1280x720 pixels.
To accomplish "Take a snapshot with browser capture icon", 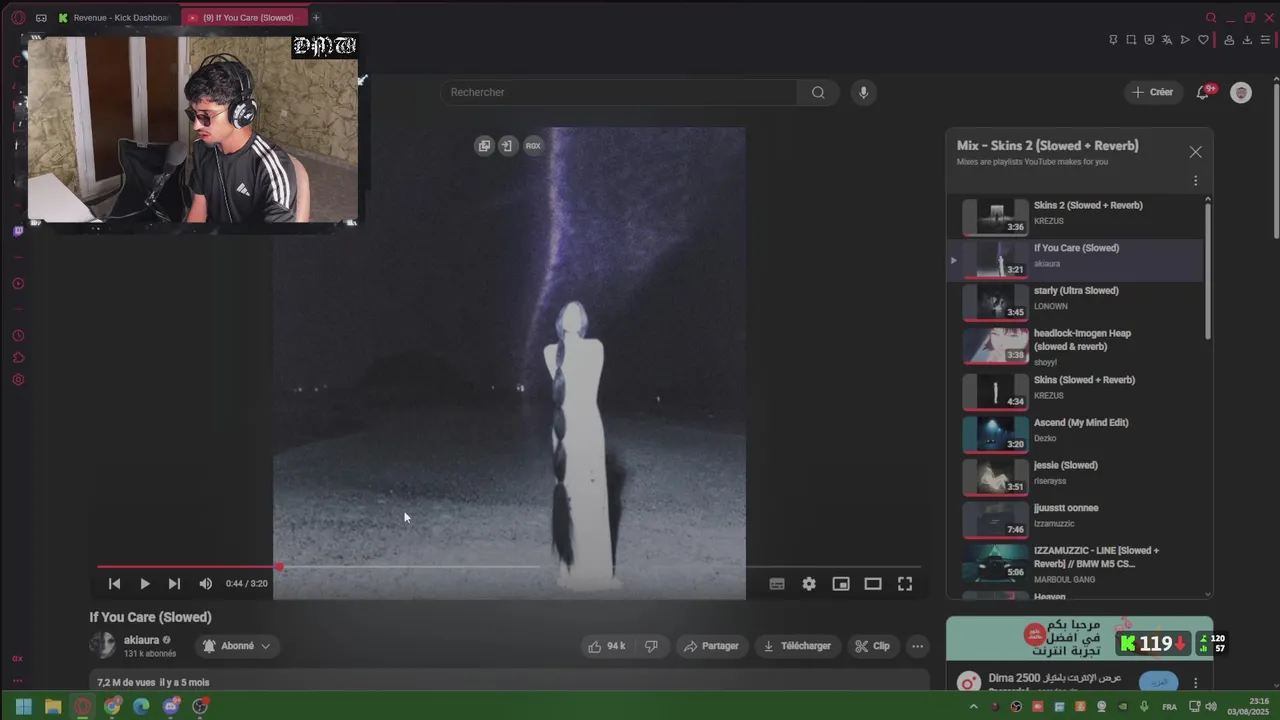I will click(1131, 40).
